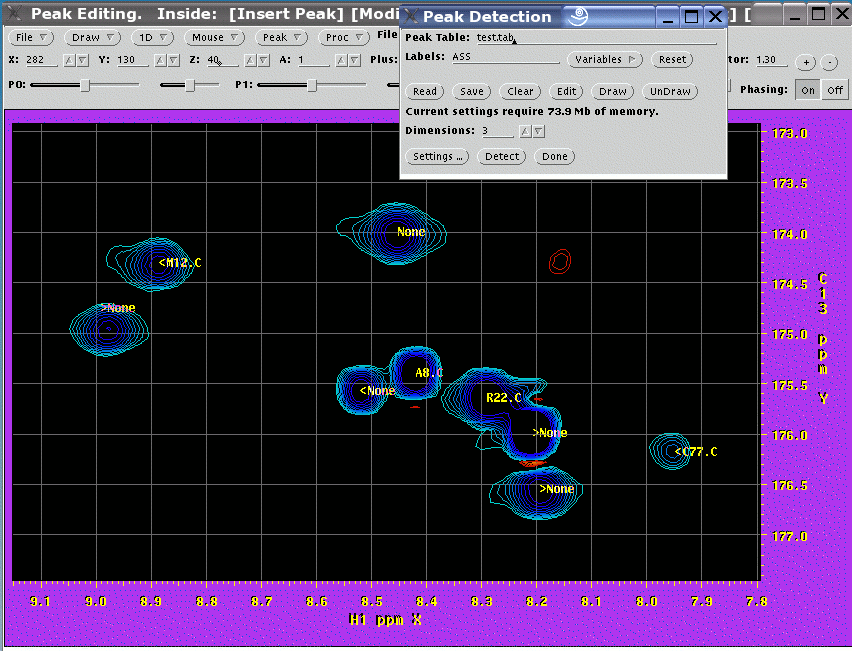Select the >None peak near 176.0 ppm
This screenshot has width=852, height=651.
coord(550,433)
